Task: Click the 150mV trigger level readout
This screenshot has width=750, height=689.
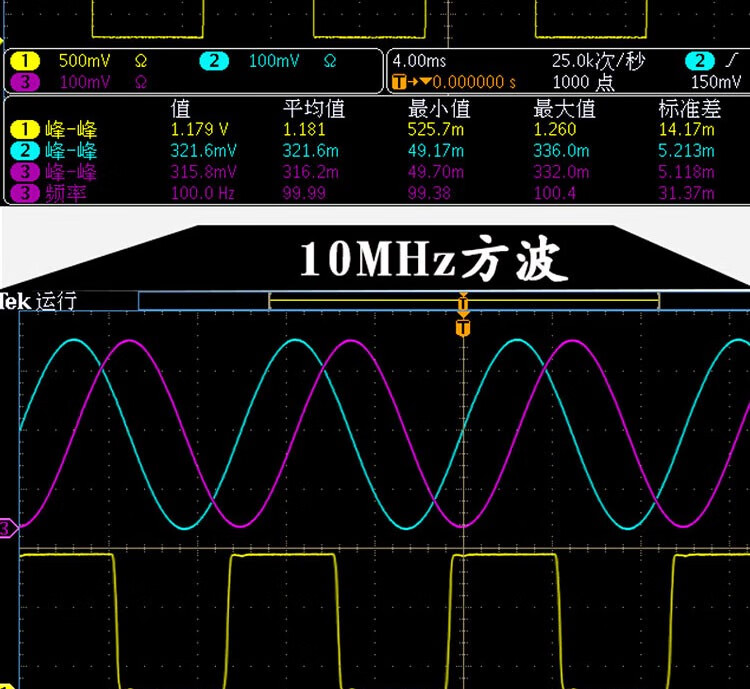Action: click(716, 82)
